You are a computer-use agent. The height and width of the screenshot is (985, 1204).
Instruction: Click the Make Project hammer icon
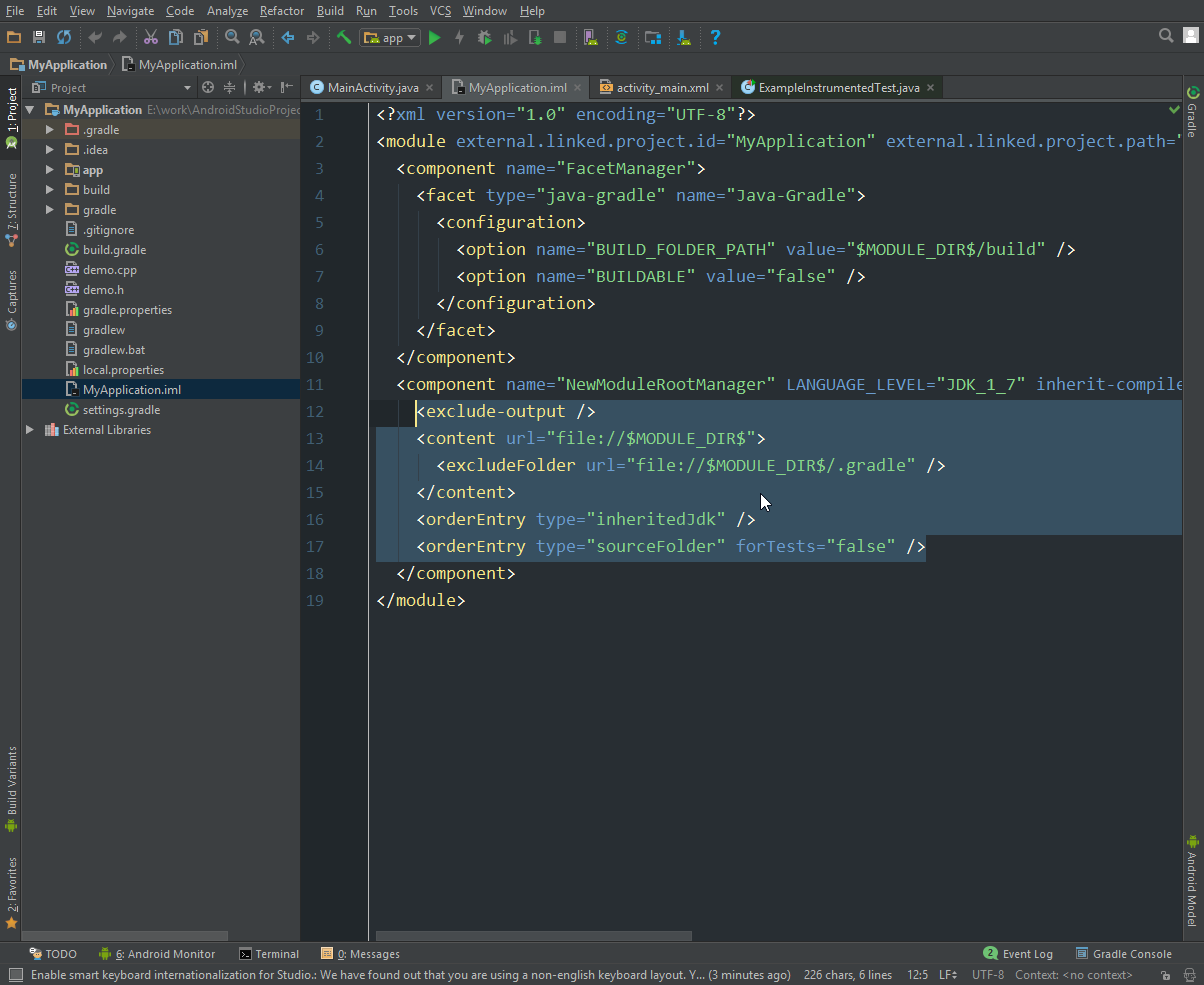343,38
